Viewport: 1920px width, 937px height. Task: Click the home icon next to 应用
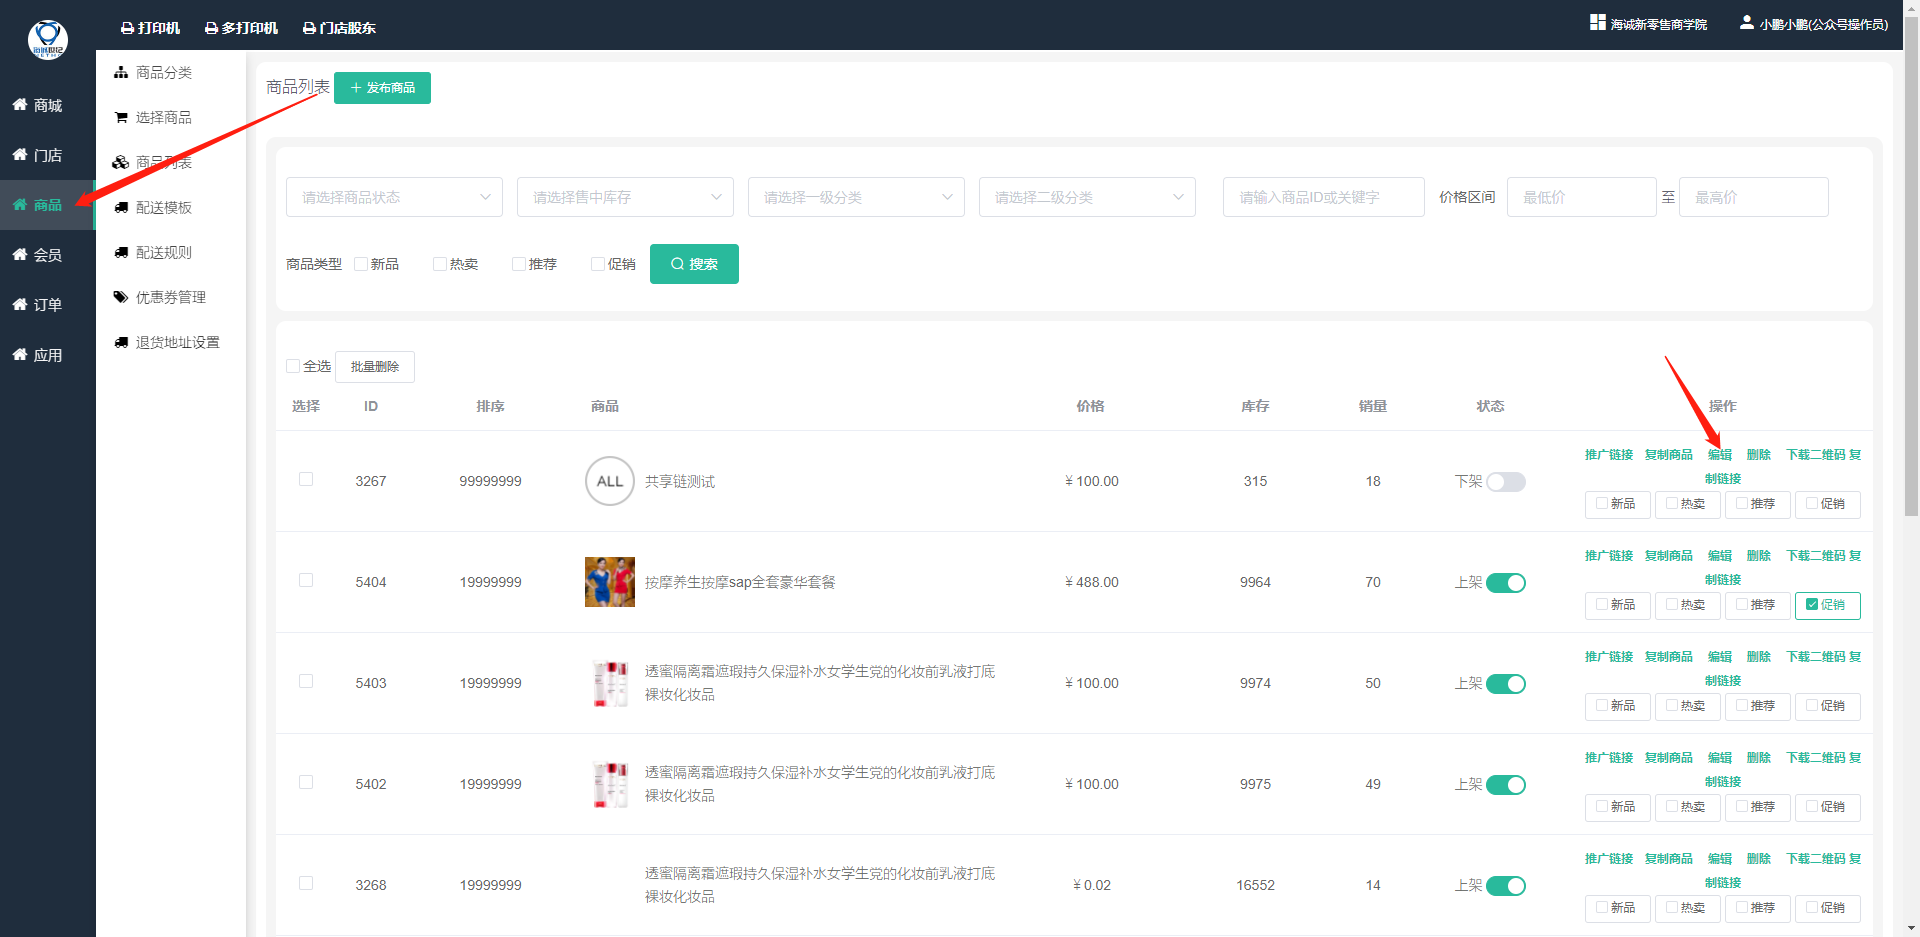(x=20, y=354)
